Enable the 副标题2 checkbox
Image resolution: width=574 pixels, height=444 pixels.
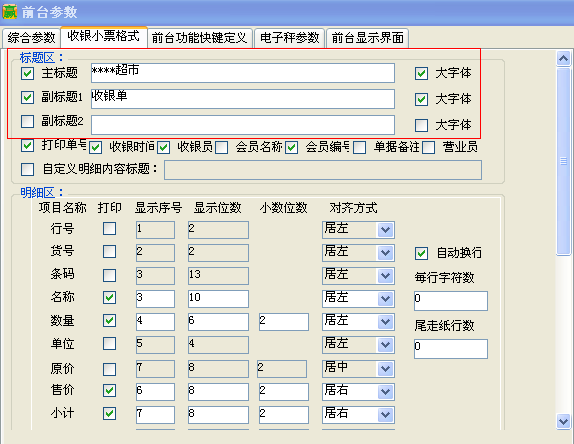(27, 121)
